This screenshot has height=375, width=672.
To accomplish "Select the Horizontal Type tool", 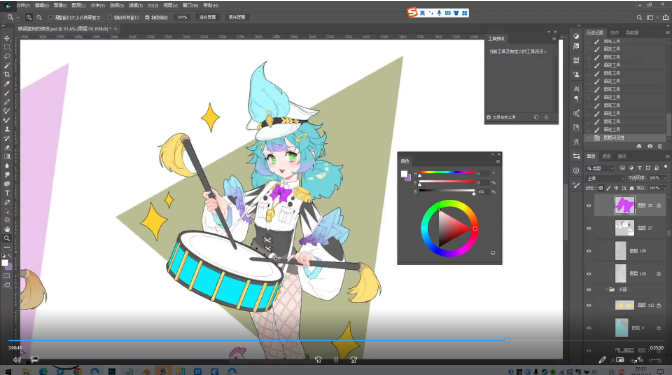I will coord(7,193).
